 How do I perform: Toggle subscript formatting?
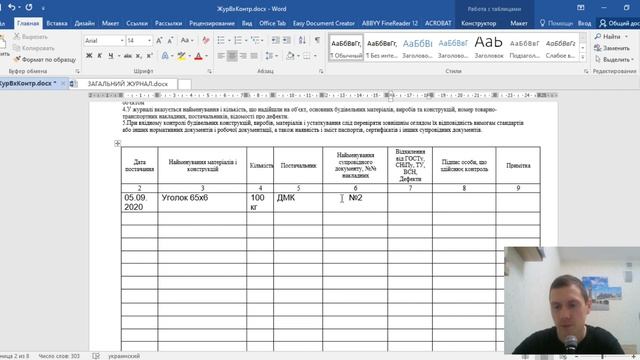click(x=139, y=56)
